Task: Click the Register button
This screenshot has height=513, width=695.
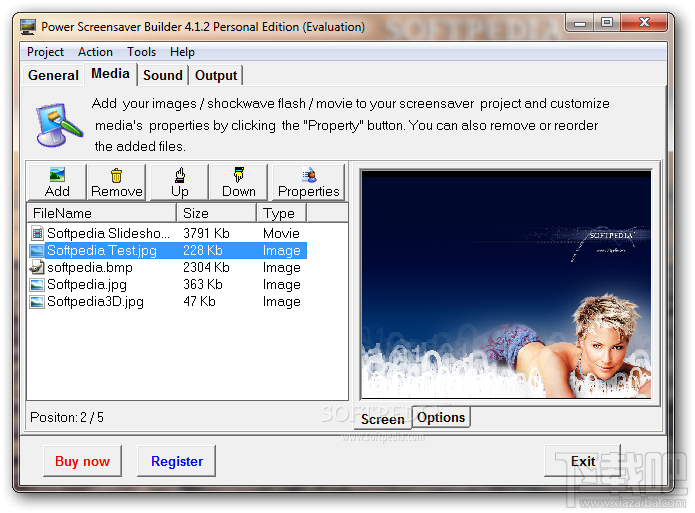Action: pos(177,461)
